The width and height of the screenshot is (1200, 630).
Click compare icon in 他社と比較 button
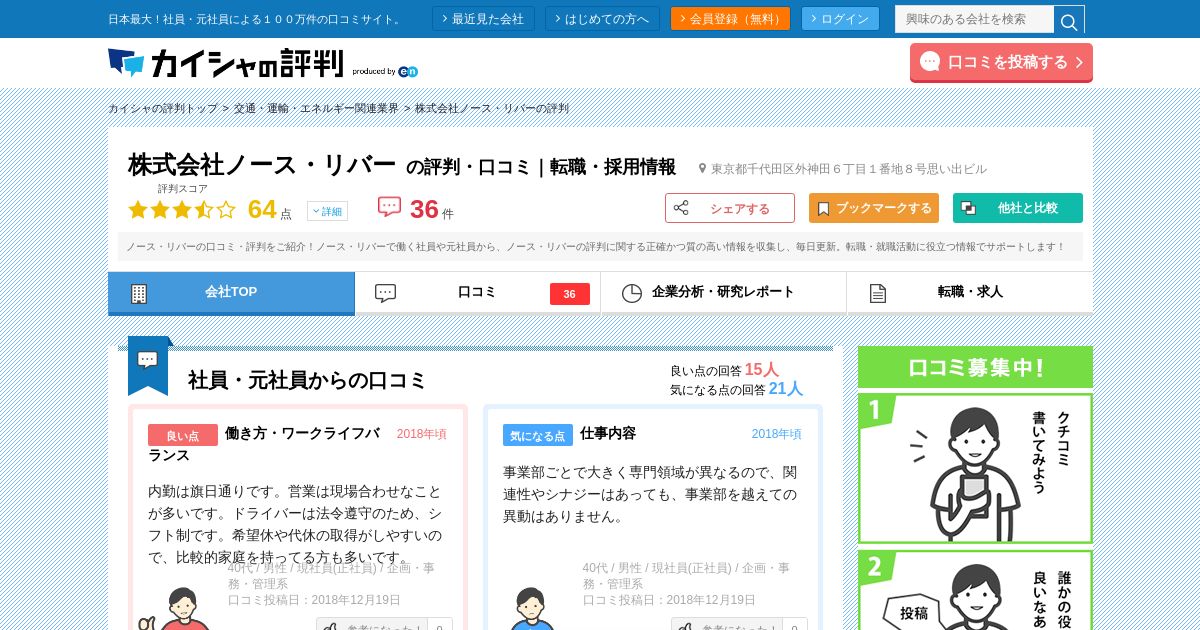point(968,208)
